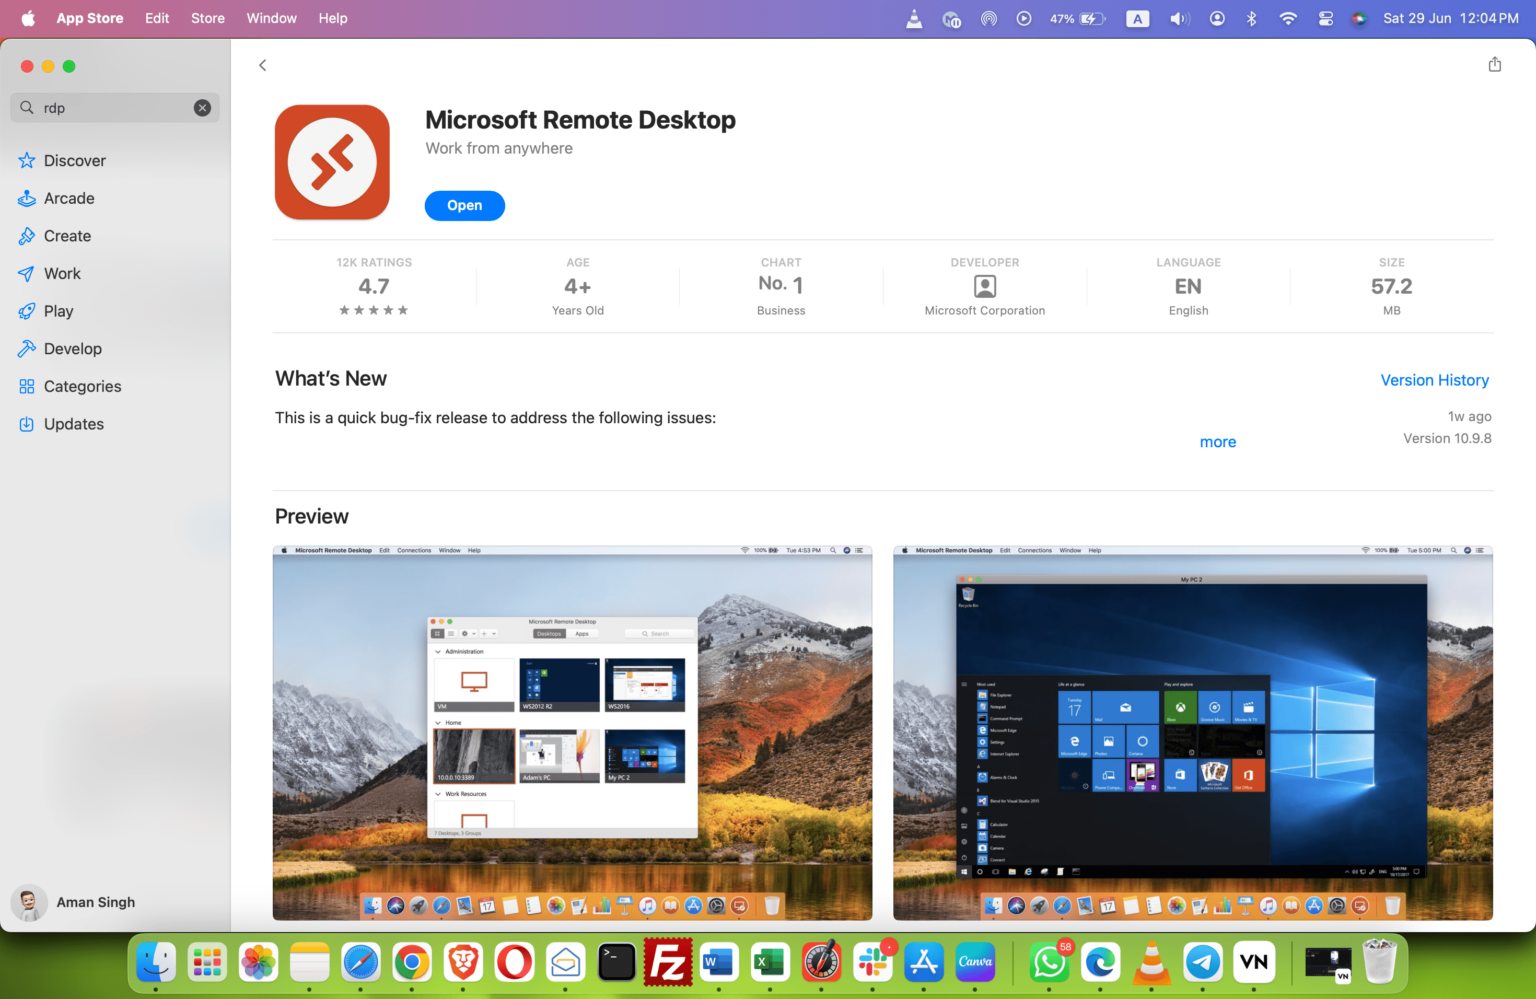Select the Develop sidebar item
The image size is (1536, 999).
pos(71,348)
